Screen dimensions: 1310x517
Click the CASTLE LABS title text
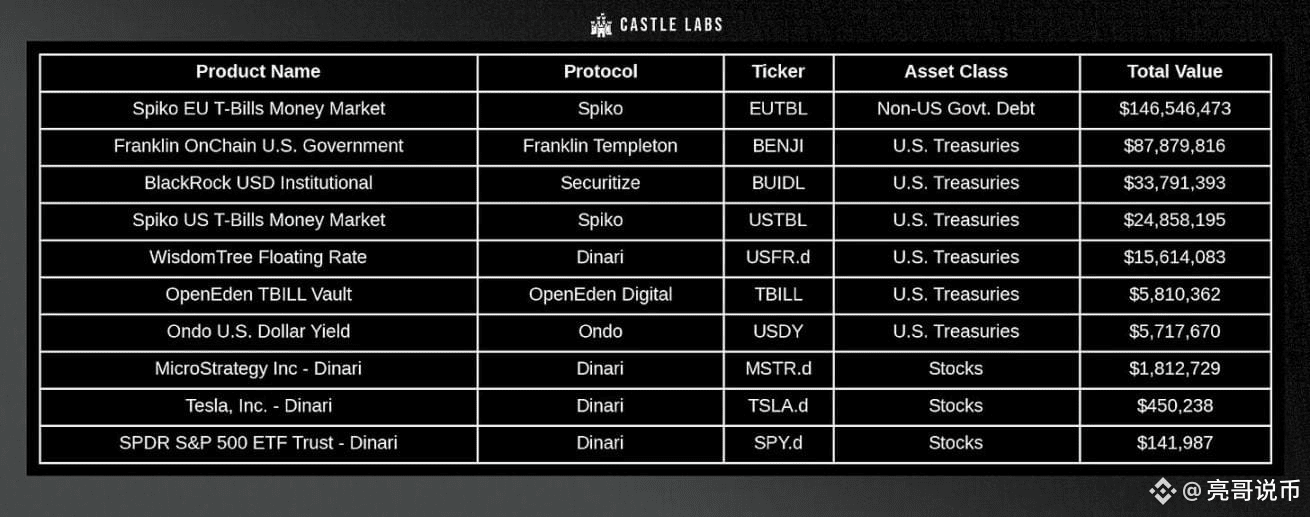(670, 24)
